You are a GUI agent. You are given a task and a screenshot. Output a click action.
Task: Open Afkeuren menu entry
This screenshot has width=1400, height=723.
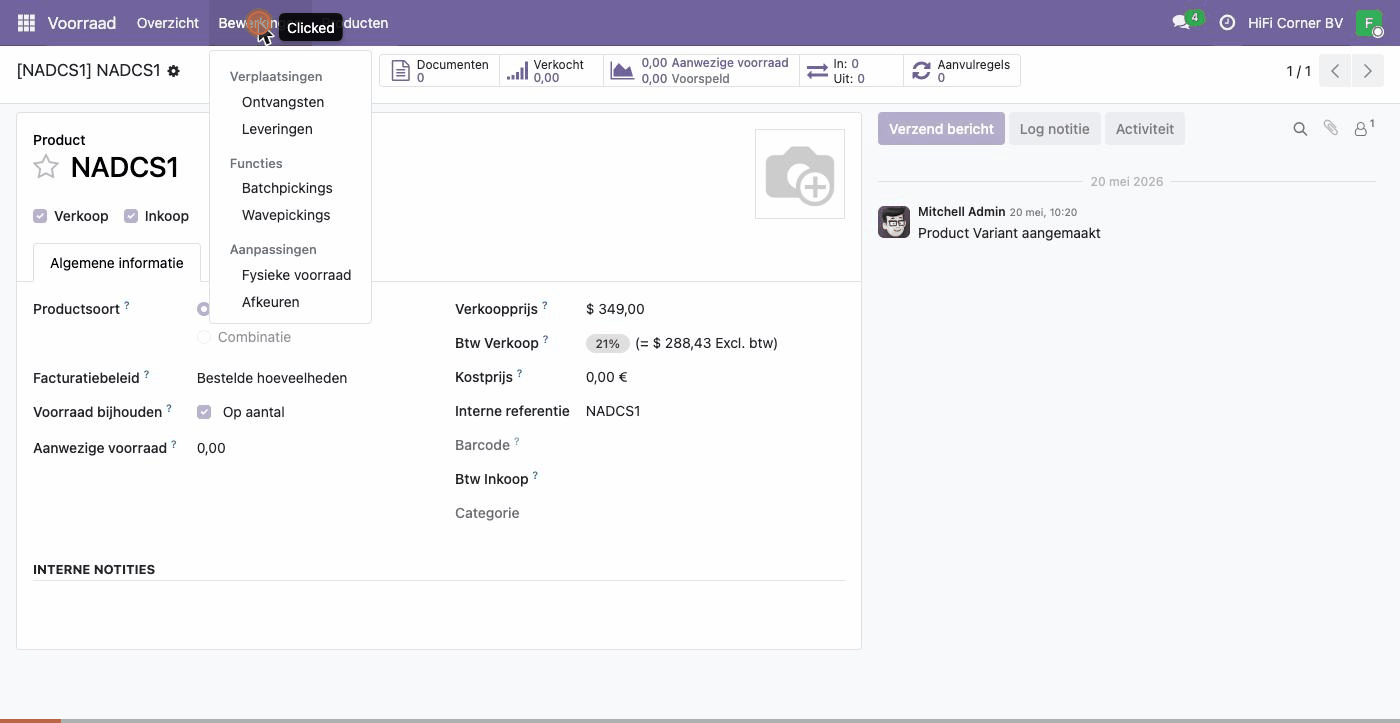pyautogui.click(x=270, y=302)
